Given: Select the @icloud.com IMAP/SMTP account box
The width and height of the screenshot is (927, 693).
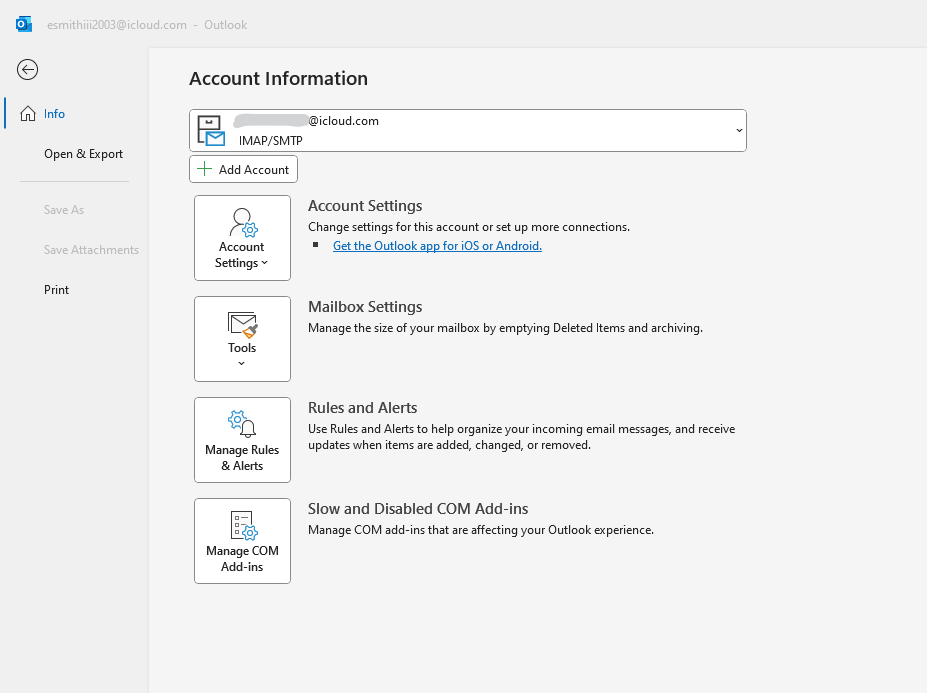Looking at the screenshot, I should click(x=468, y=130).
